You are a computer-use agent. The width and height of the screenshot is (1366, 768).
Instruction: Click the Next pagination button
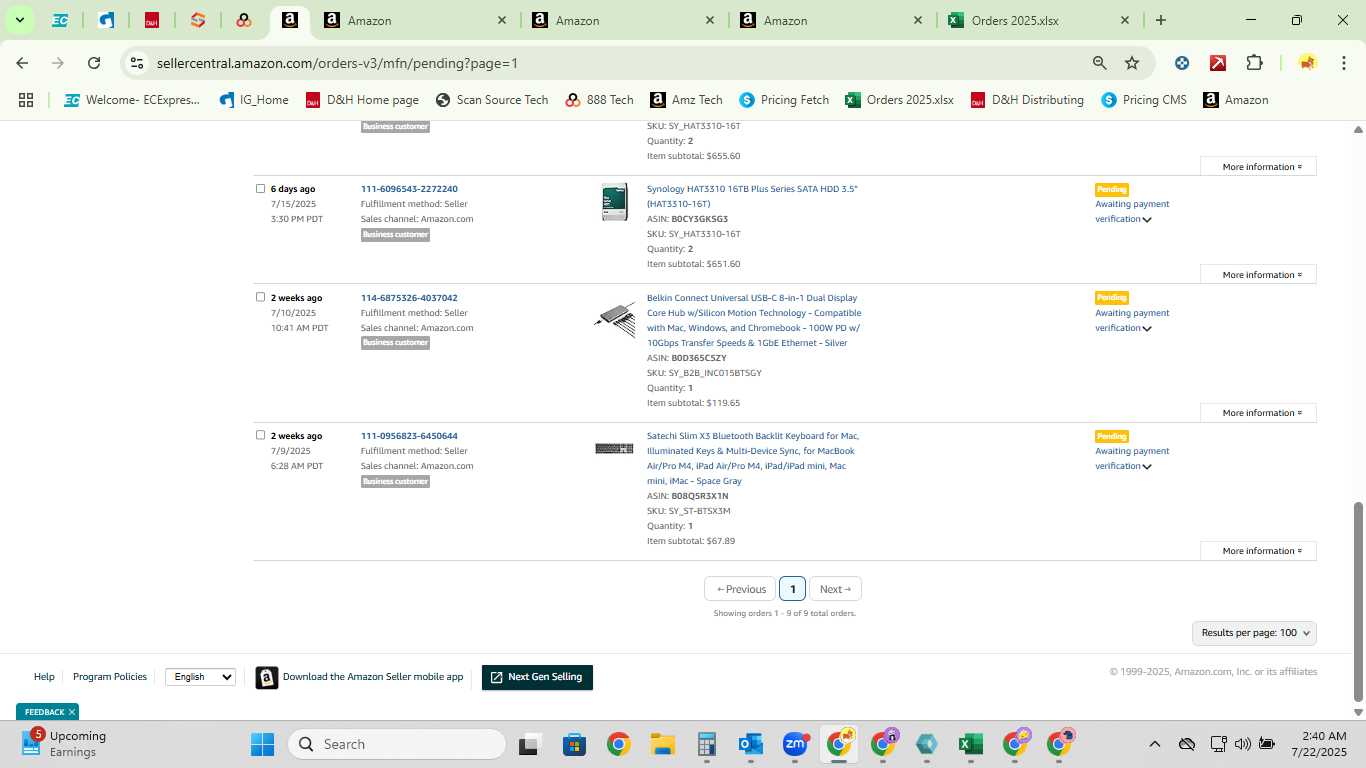pyautogui.click(x=835, y=589)
